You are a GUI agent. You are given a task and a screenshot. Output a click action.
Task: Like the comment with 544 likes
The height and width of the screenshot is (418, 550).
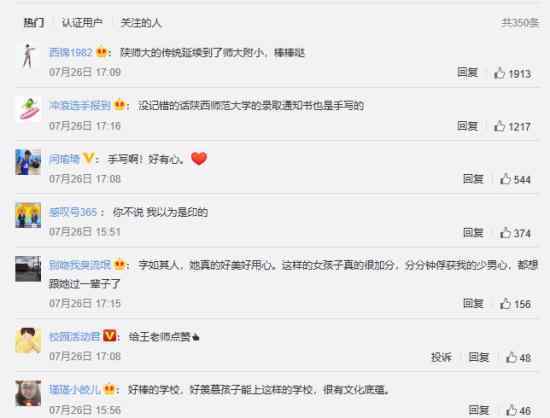(x=505, y=179)
